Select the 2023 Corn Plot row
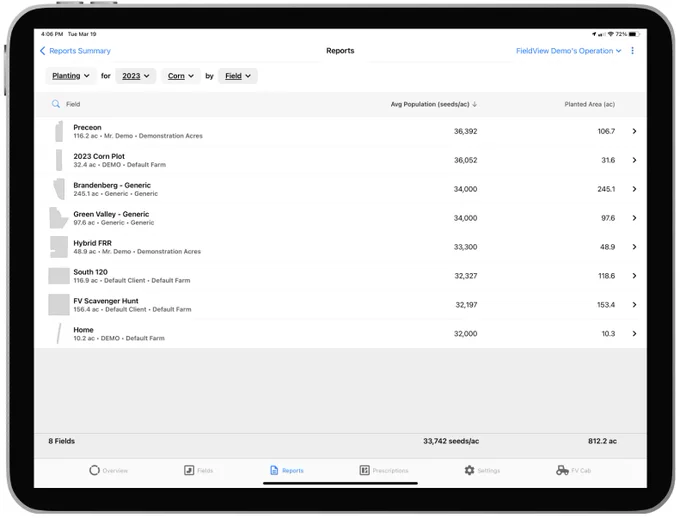The width and height of the screenshot is (680, 518). click(x=340, y=160)
